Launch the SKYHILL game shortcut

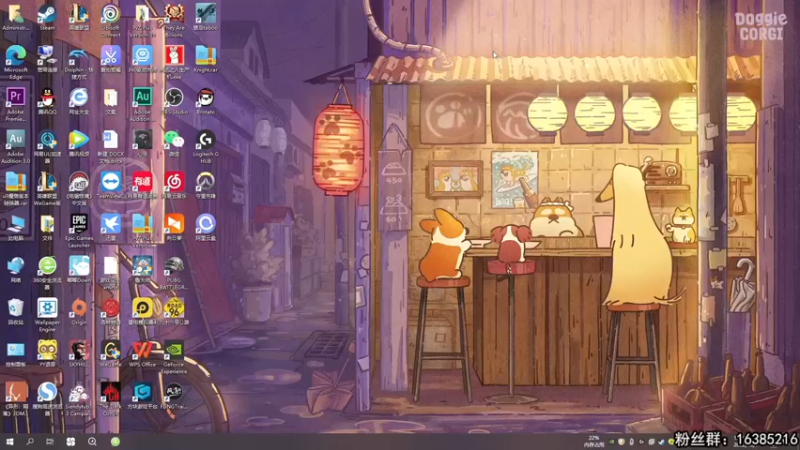79,354
